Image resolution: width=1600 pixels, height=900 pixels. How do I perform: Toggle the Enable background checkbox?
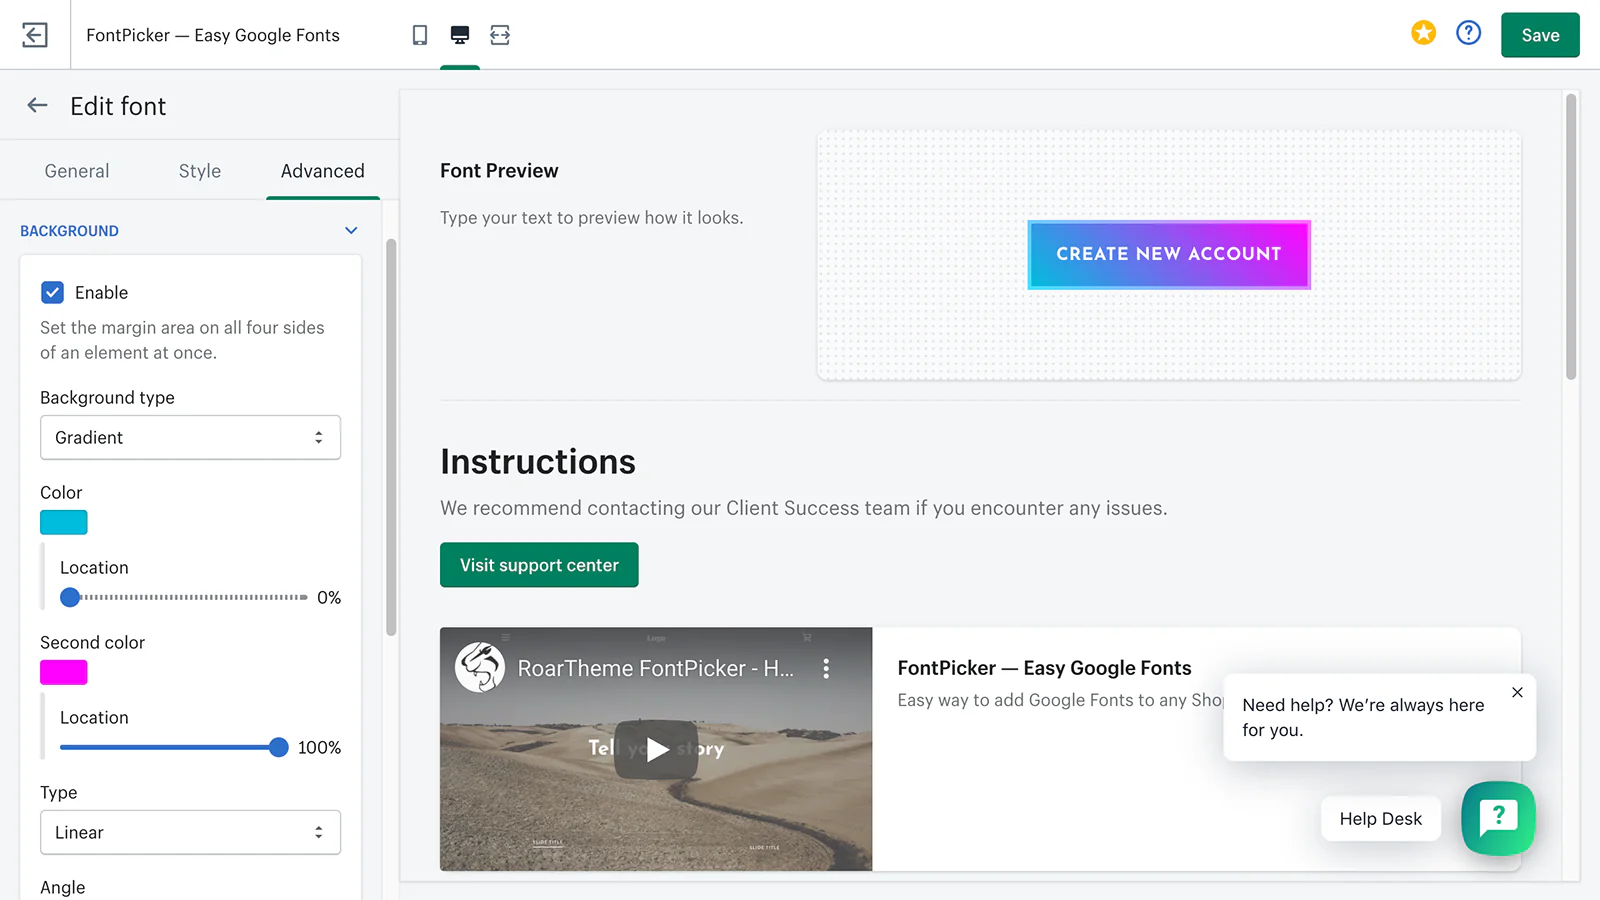coord(52,292)
